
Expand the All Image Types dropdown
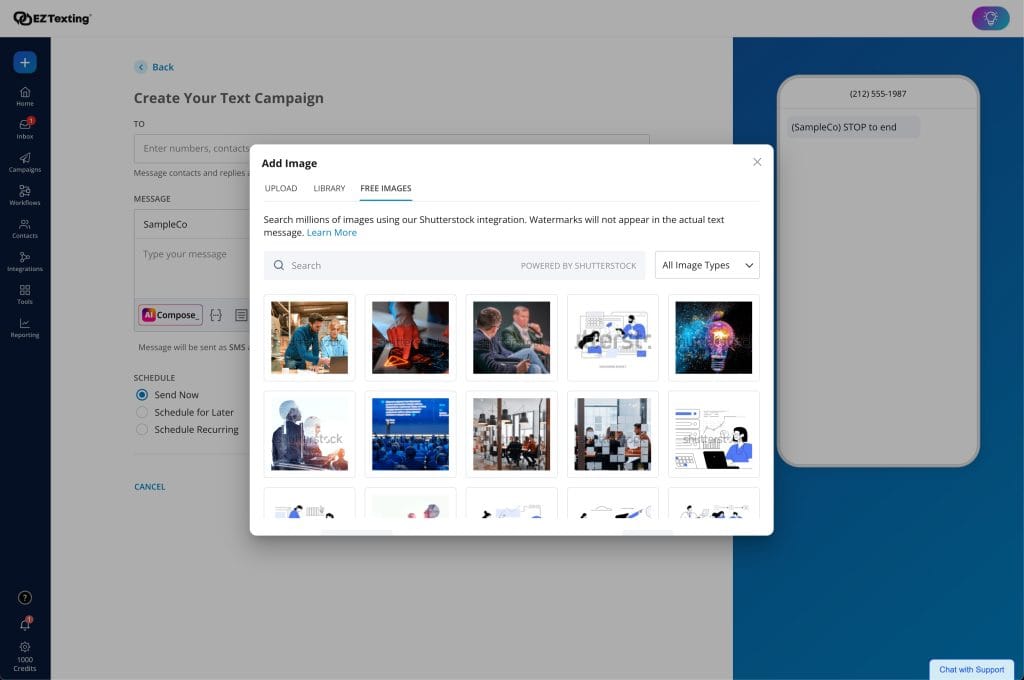706,265
